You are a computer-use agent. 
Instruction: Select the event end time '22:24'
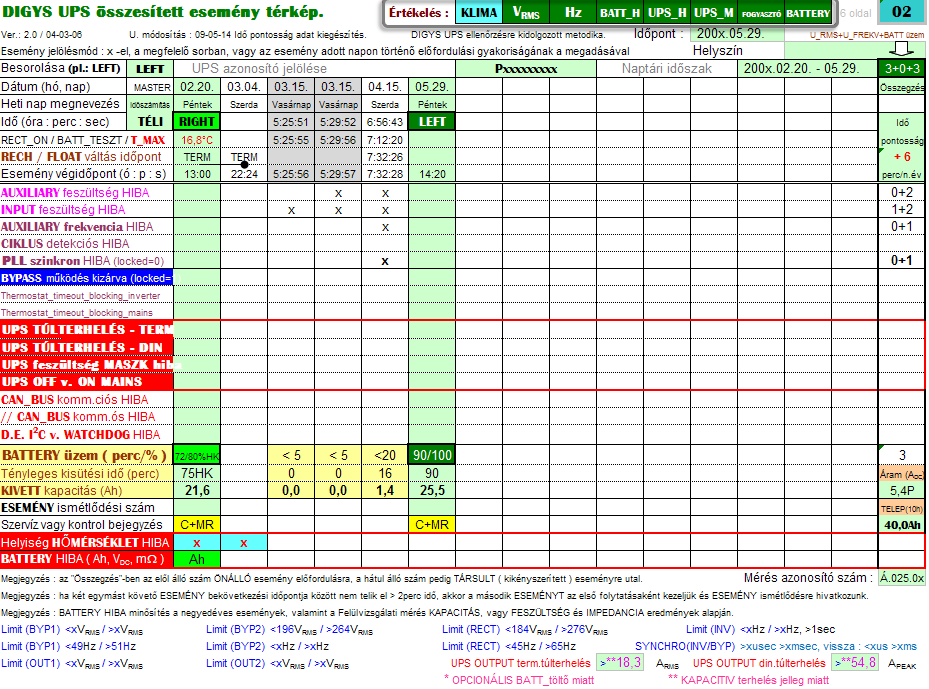[x=244, y=174]
